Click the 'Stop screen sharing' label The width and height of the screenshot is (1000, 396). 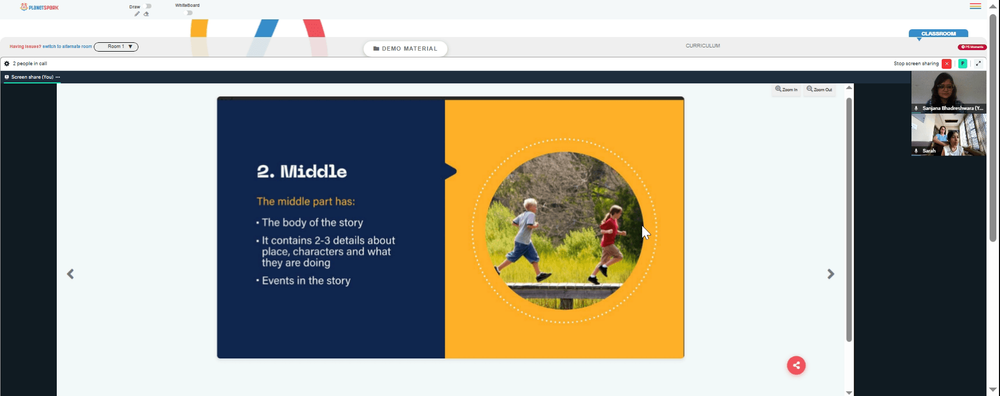tap(916, 64)
